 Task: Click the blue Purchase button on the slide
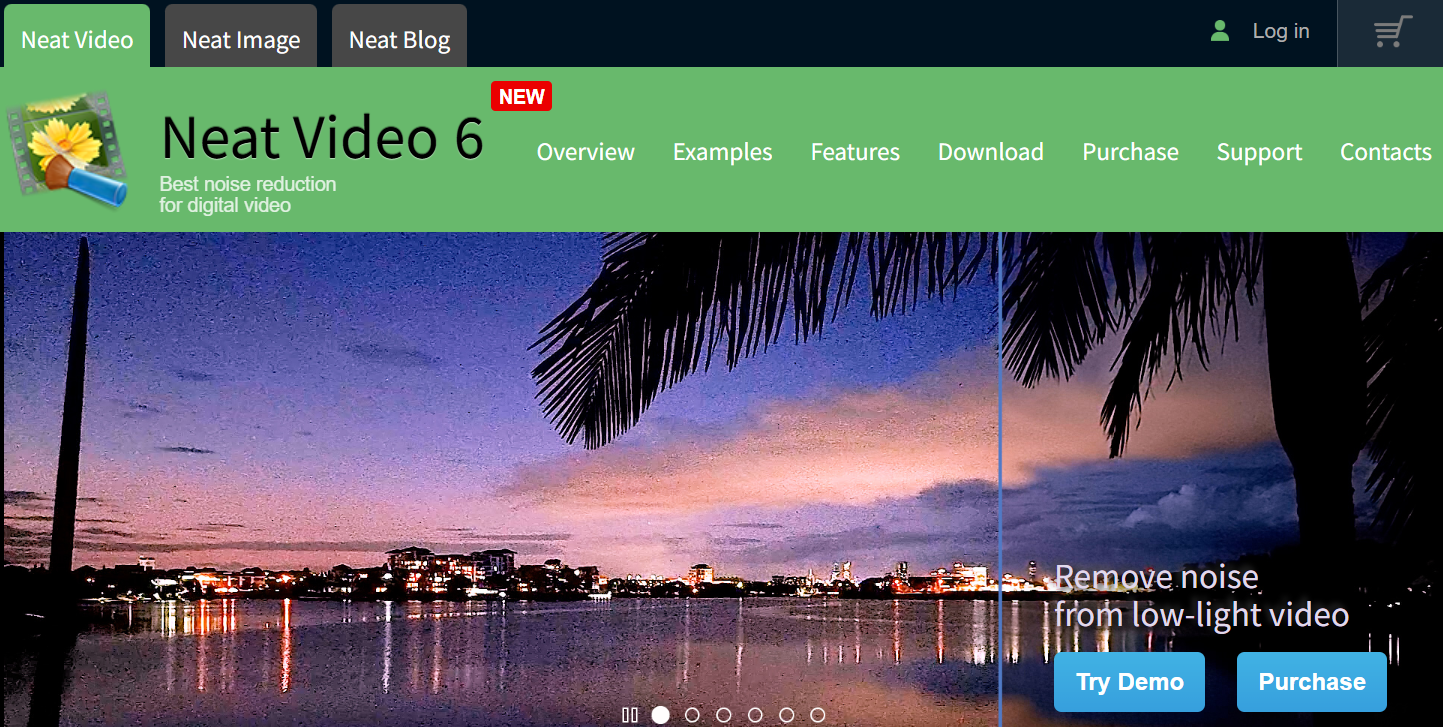tap(1312, 682)
